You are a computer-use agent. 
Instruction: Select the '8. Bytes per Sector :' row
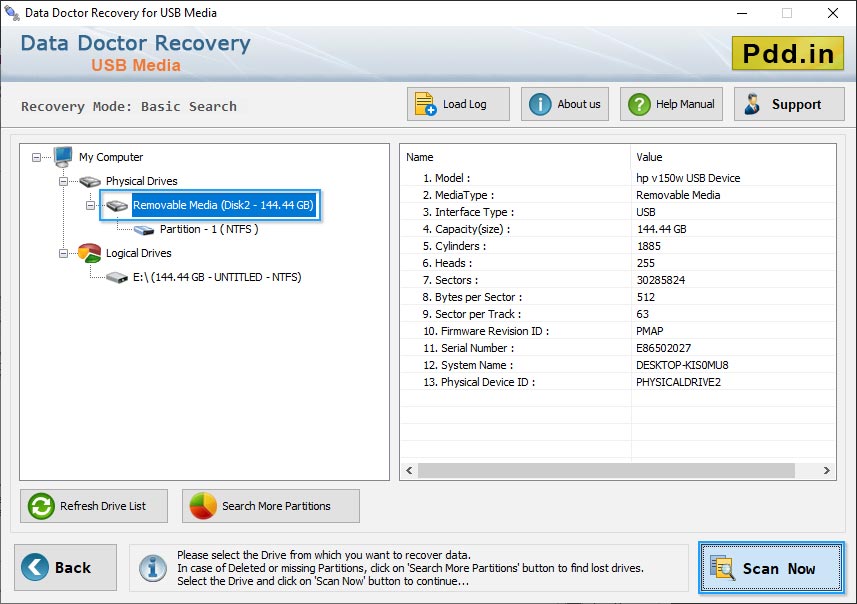(618, 297)
